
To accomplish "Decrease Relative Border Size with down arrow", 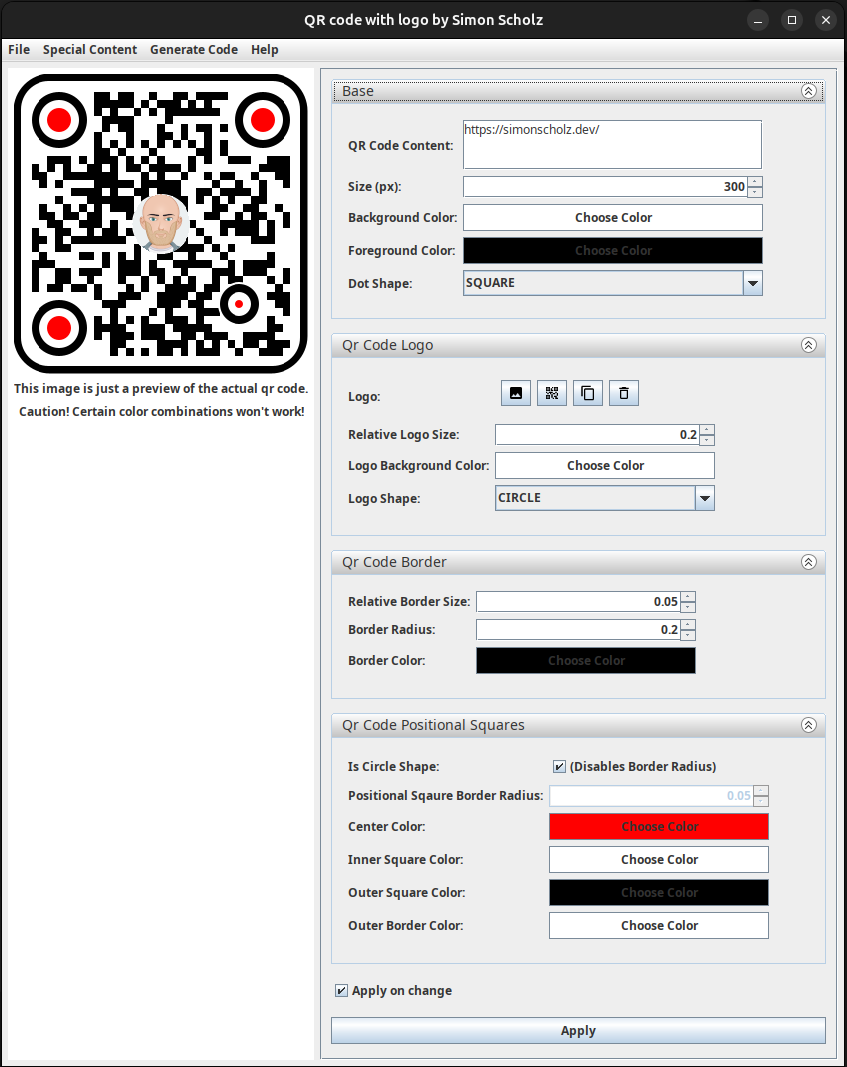I will click(x=688, y=607).
